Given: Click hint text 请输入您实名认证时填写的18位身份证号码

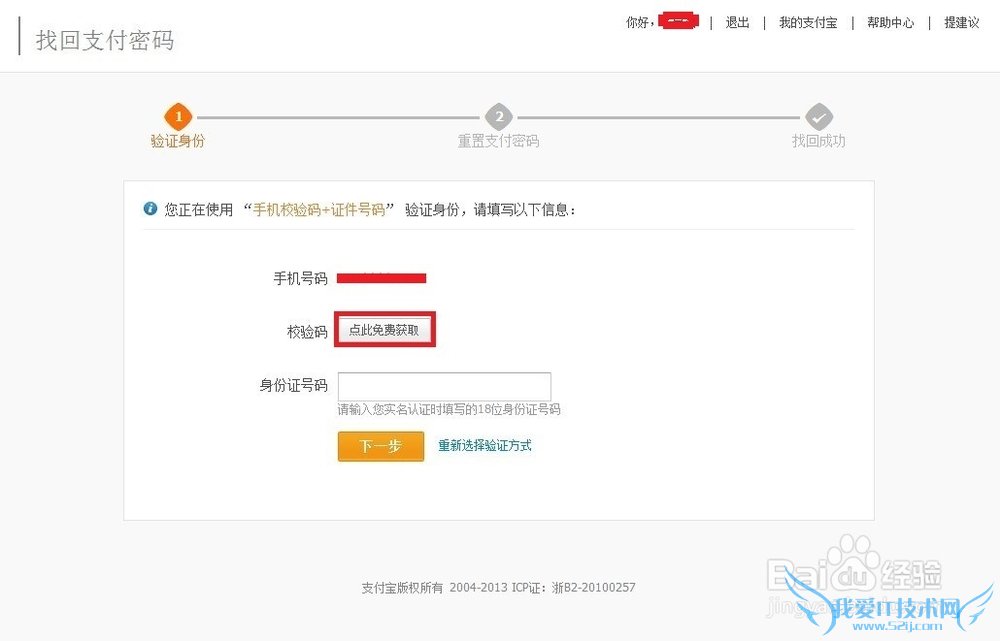Looking at the screenshot, I should click(x=449, y=409).
